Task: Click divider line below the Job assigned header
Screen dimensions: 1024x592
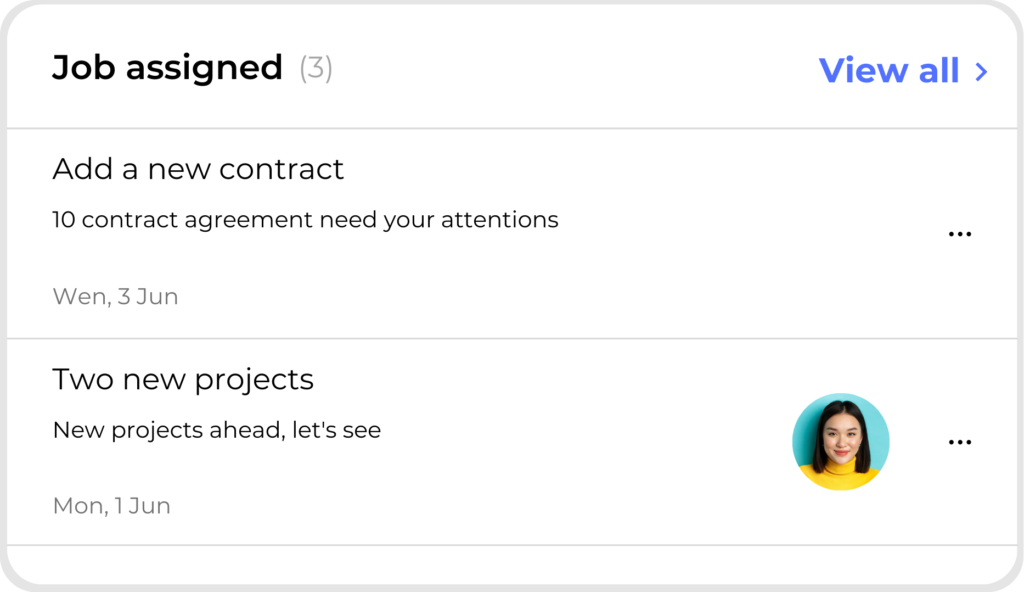Action: [511, 128]
